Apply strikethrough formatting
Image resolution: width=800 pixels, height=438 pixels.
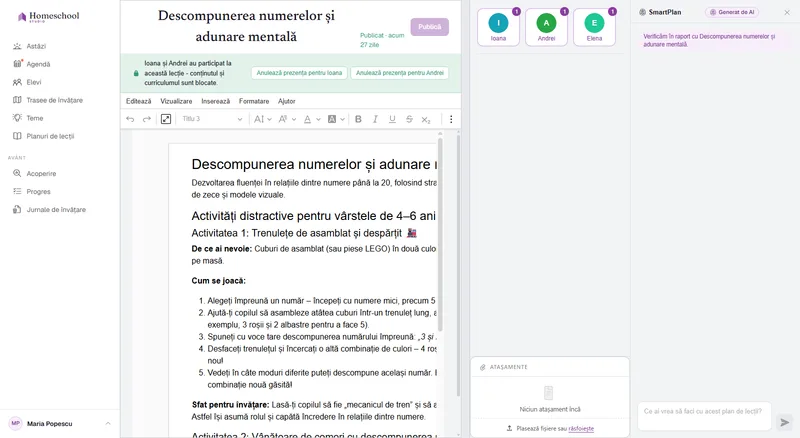pyautogui.click(x=409, y=119)
